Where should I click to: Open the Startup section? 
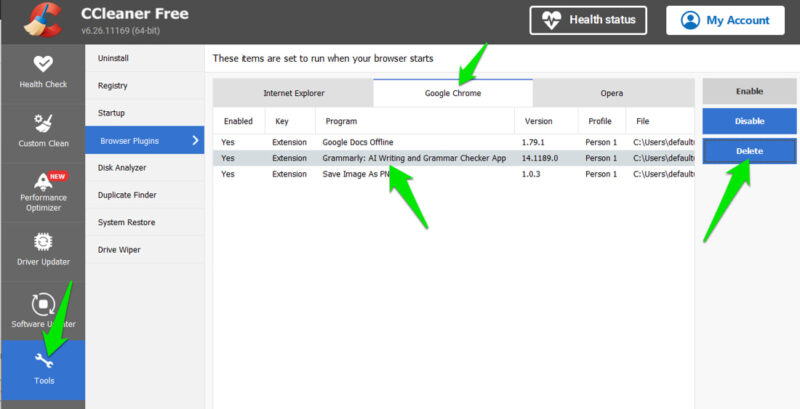(x=145, y=113)
